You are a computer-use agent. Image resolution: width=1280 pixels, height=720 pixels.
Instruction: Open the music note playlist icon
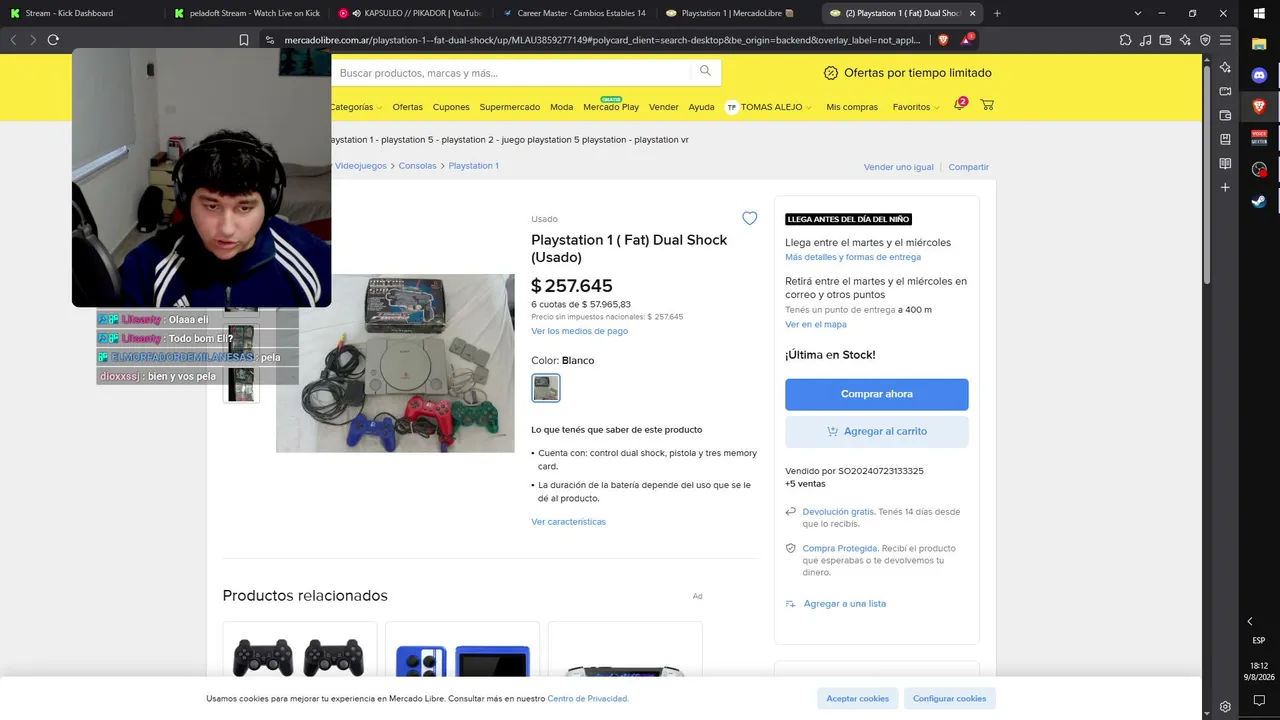click(1146, 40)
